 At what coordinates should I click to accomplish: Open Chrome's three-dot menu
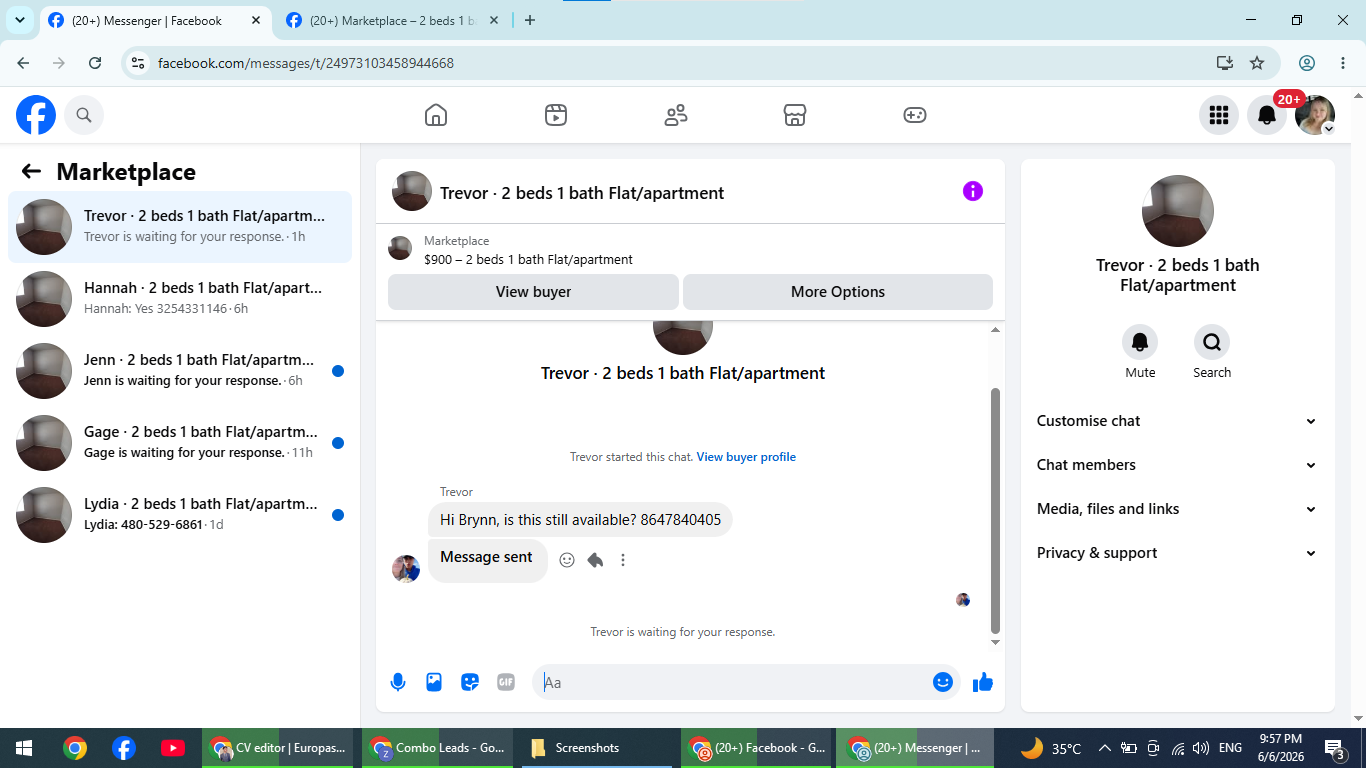1343,63
